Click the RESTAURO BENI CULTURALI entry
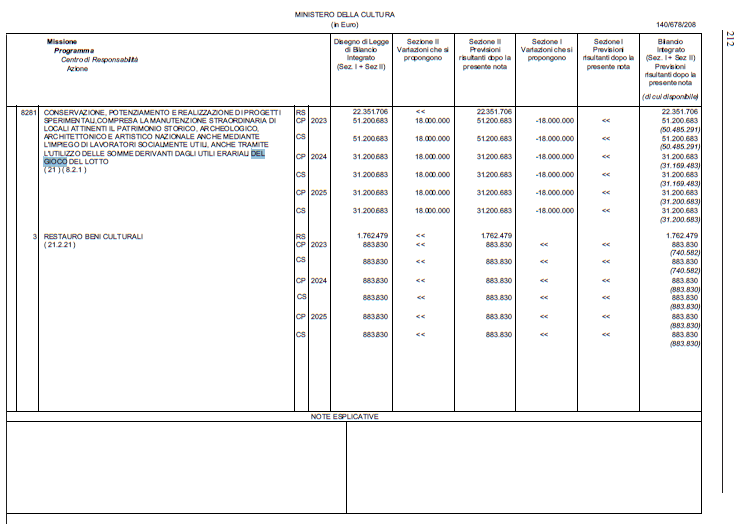748x524 pixels. 93,237
